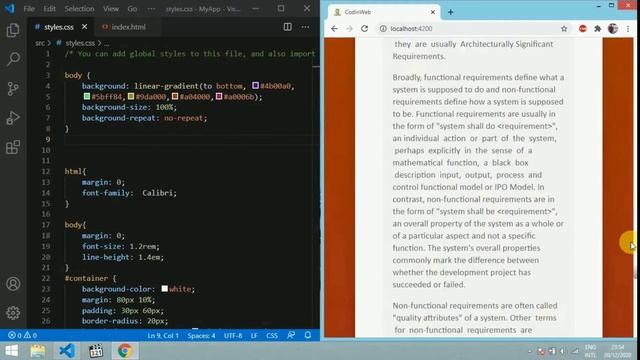Show errors and warnings in status bar

(x=22, y=336)
